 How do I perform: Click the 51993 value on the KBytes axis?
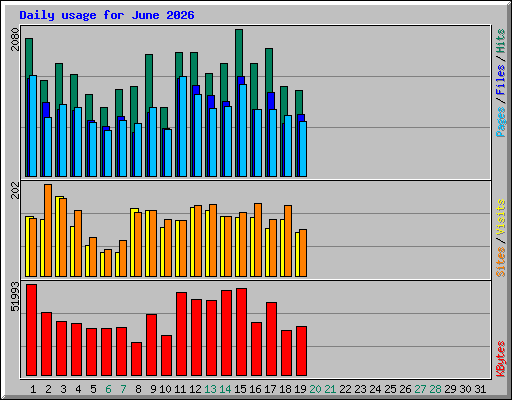click(x=15, y=297)
